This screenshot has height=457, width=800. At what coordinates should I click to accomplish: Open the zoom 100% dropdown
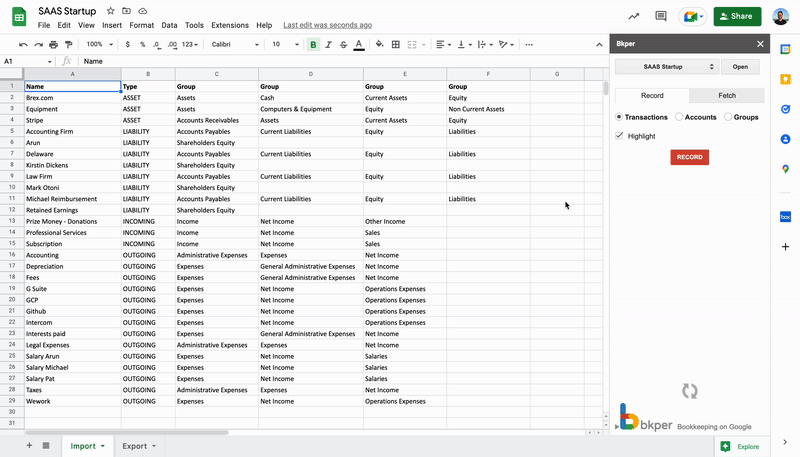click(x=99, y=45)
